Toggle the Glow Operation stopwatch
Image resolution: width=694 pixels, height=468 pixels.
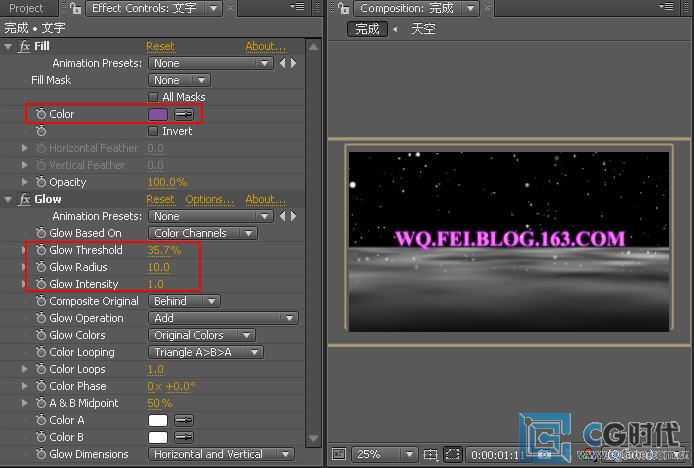point(41,318)
